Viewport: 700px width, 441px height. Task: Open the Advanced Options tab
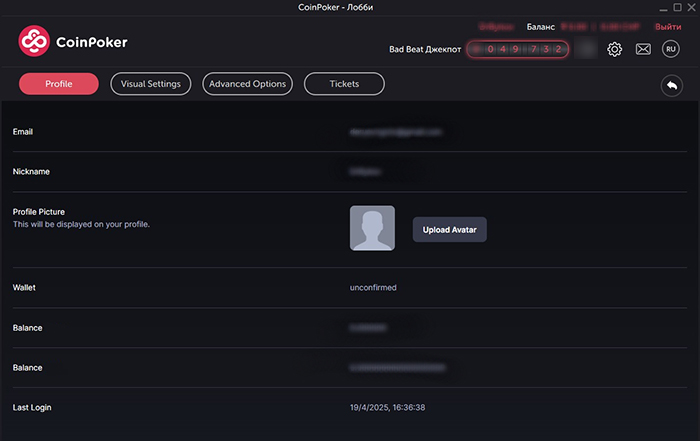[247, 84]
